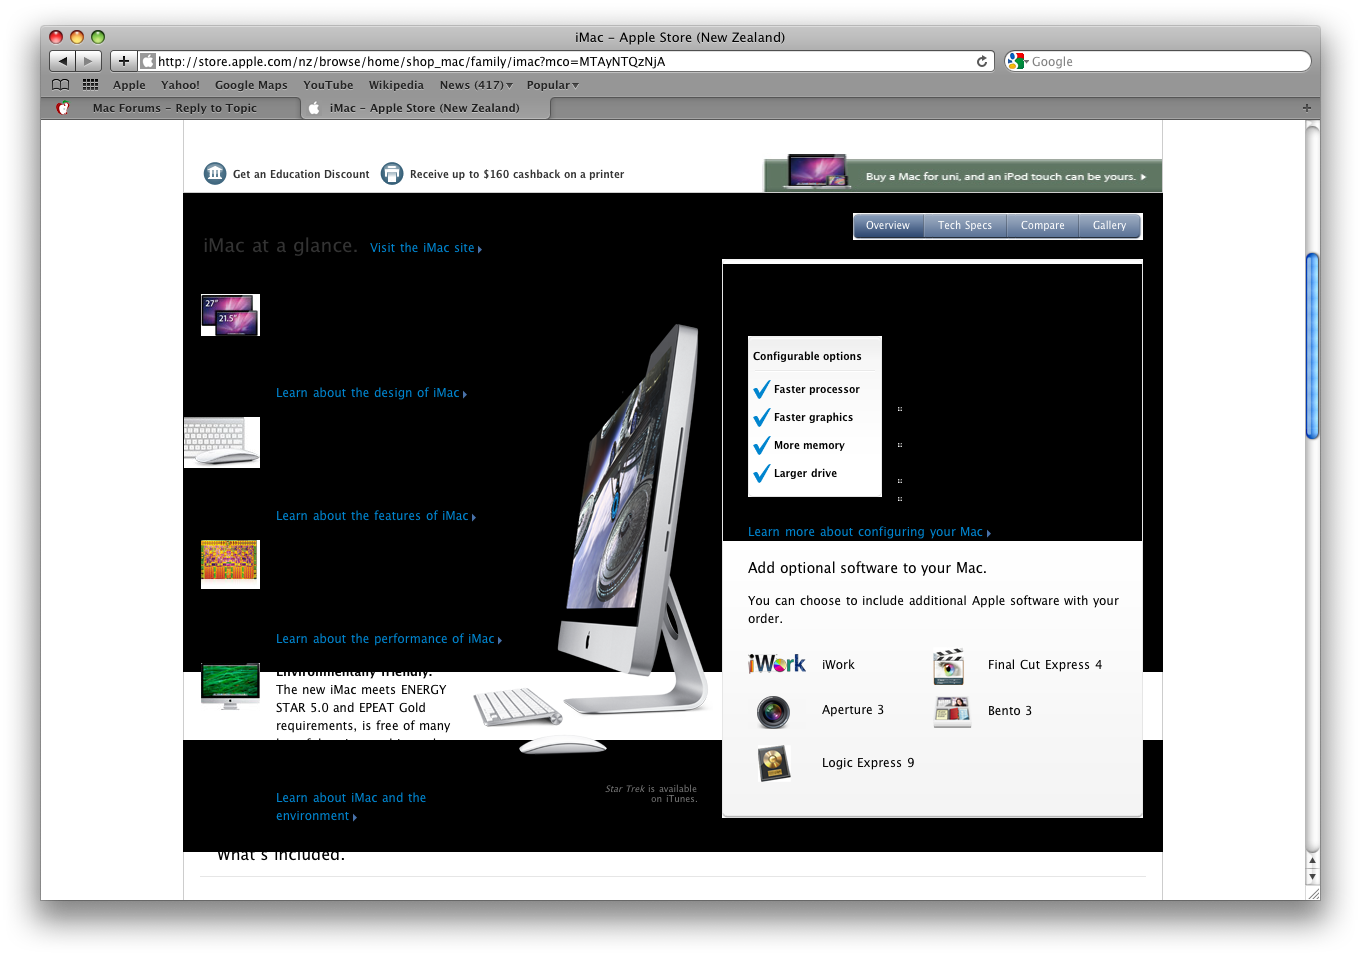Switch to the Tech Specs tab
This screenshot has width=1361, height=956.
pos(965,226)
